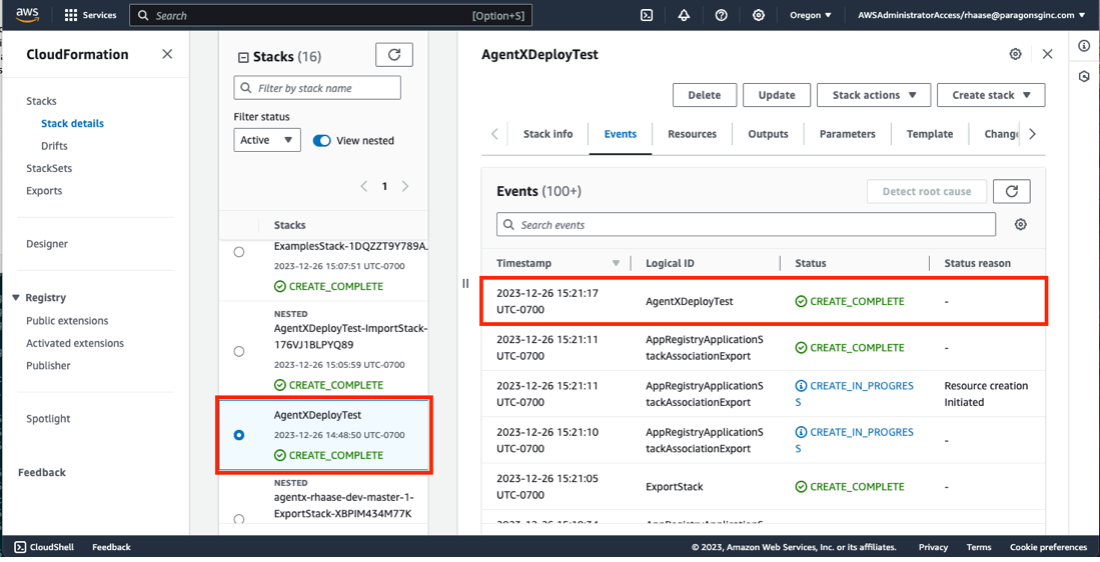Open the Terms footer link
Image resolution: width=1100 pixels, height=562 pixels.
click(979, 547)
